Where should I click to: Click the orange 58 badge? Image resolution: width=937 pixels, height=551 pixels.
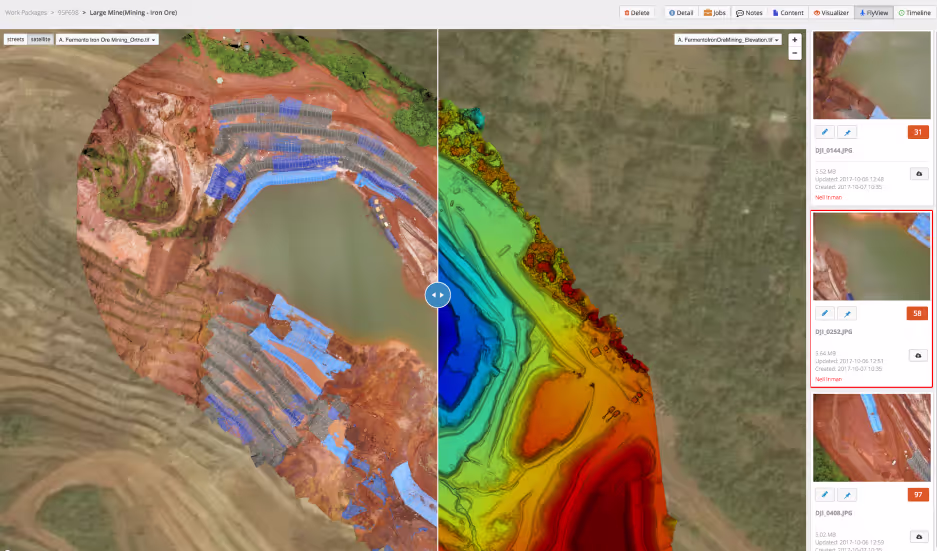[x=917, y=313]
